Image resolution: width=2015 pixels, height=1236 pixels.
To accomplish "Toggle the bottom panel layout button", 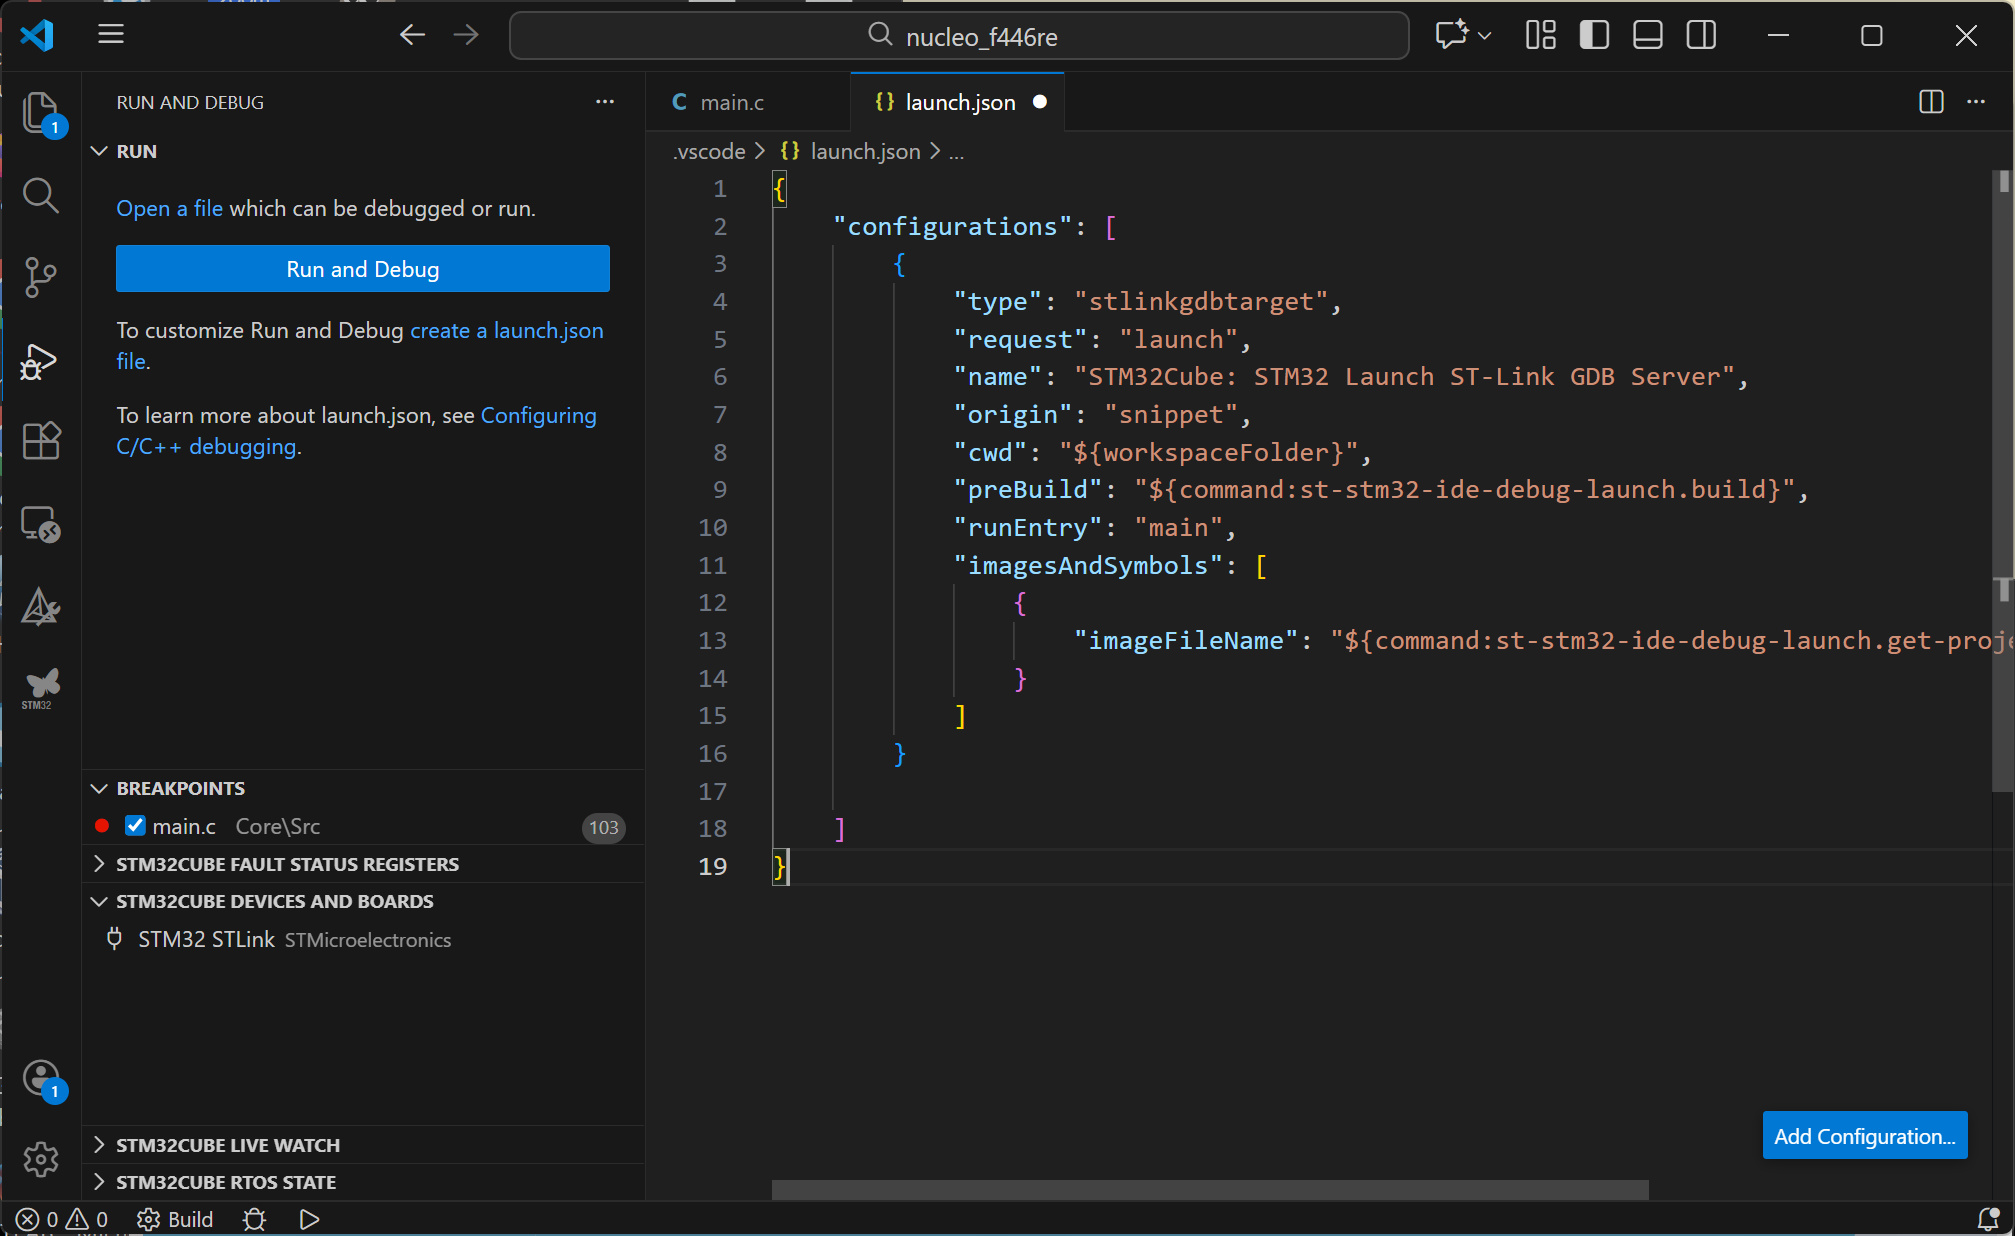I will pos(1647,36).
